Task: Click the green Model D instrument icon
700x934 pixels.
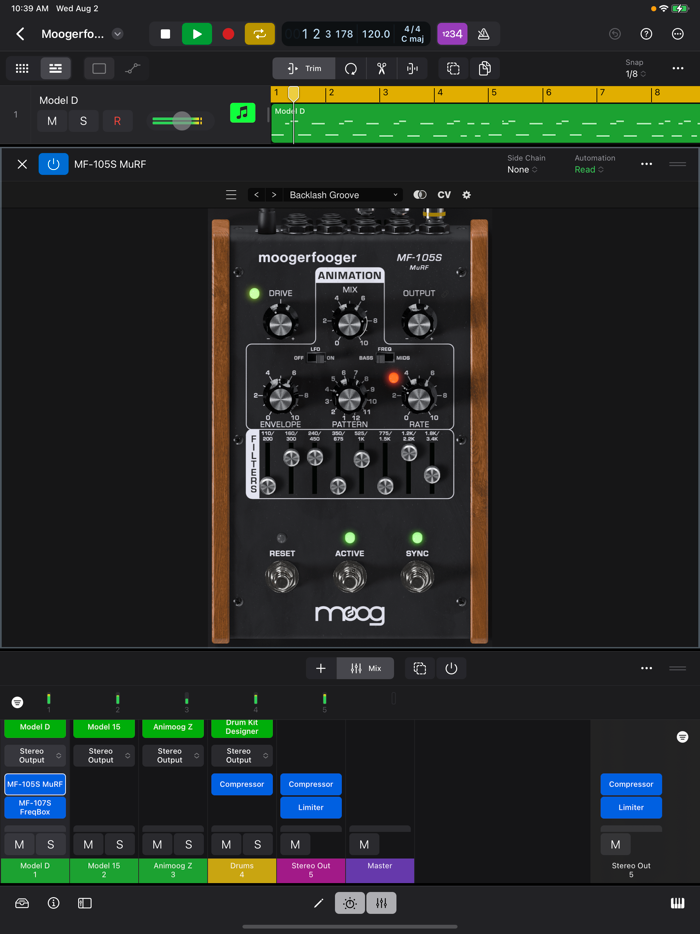Action: pyautogui.click(x=242, y=113)
